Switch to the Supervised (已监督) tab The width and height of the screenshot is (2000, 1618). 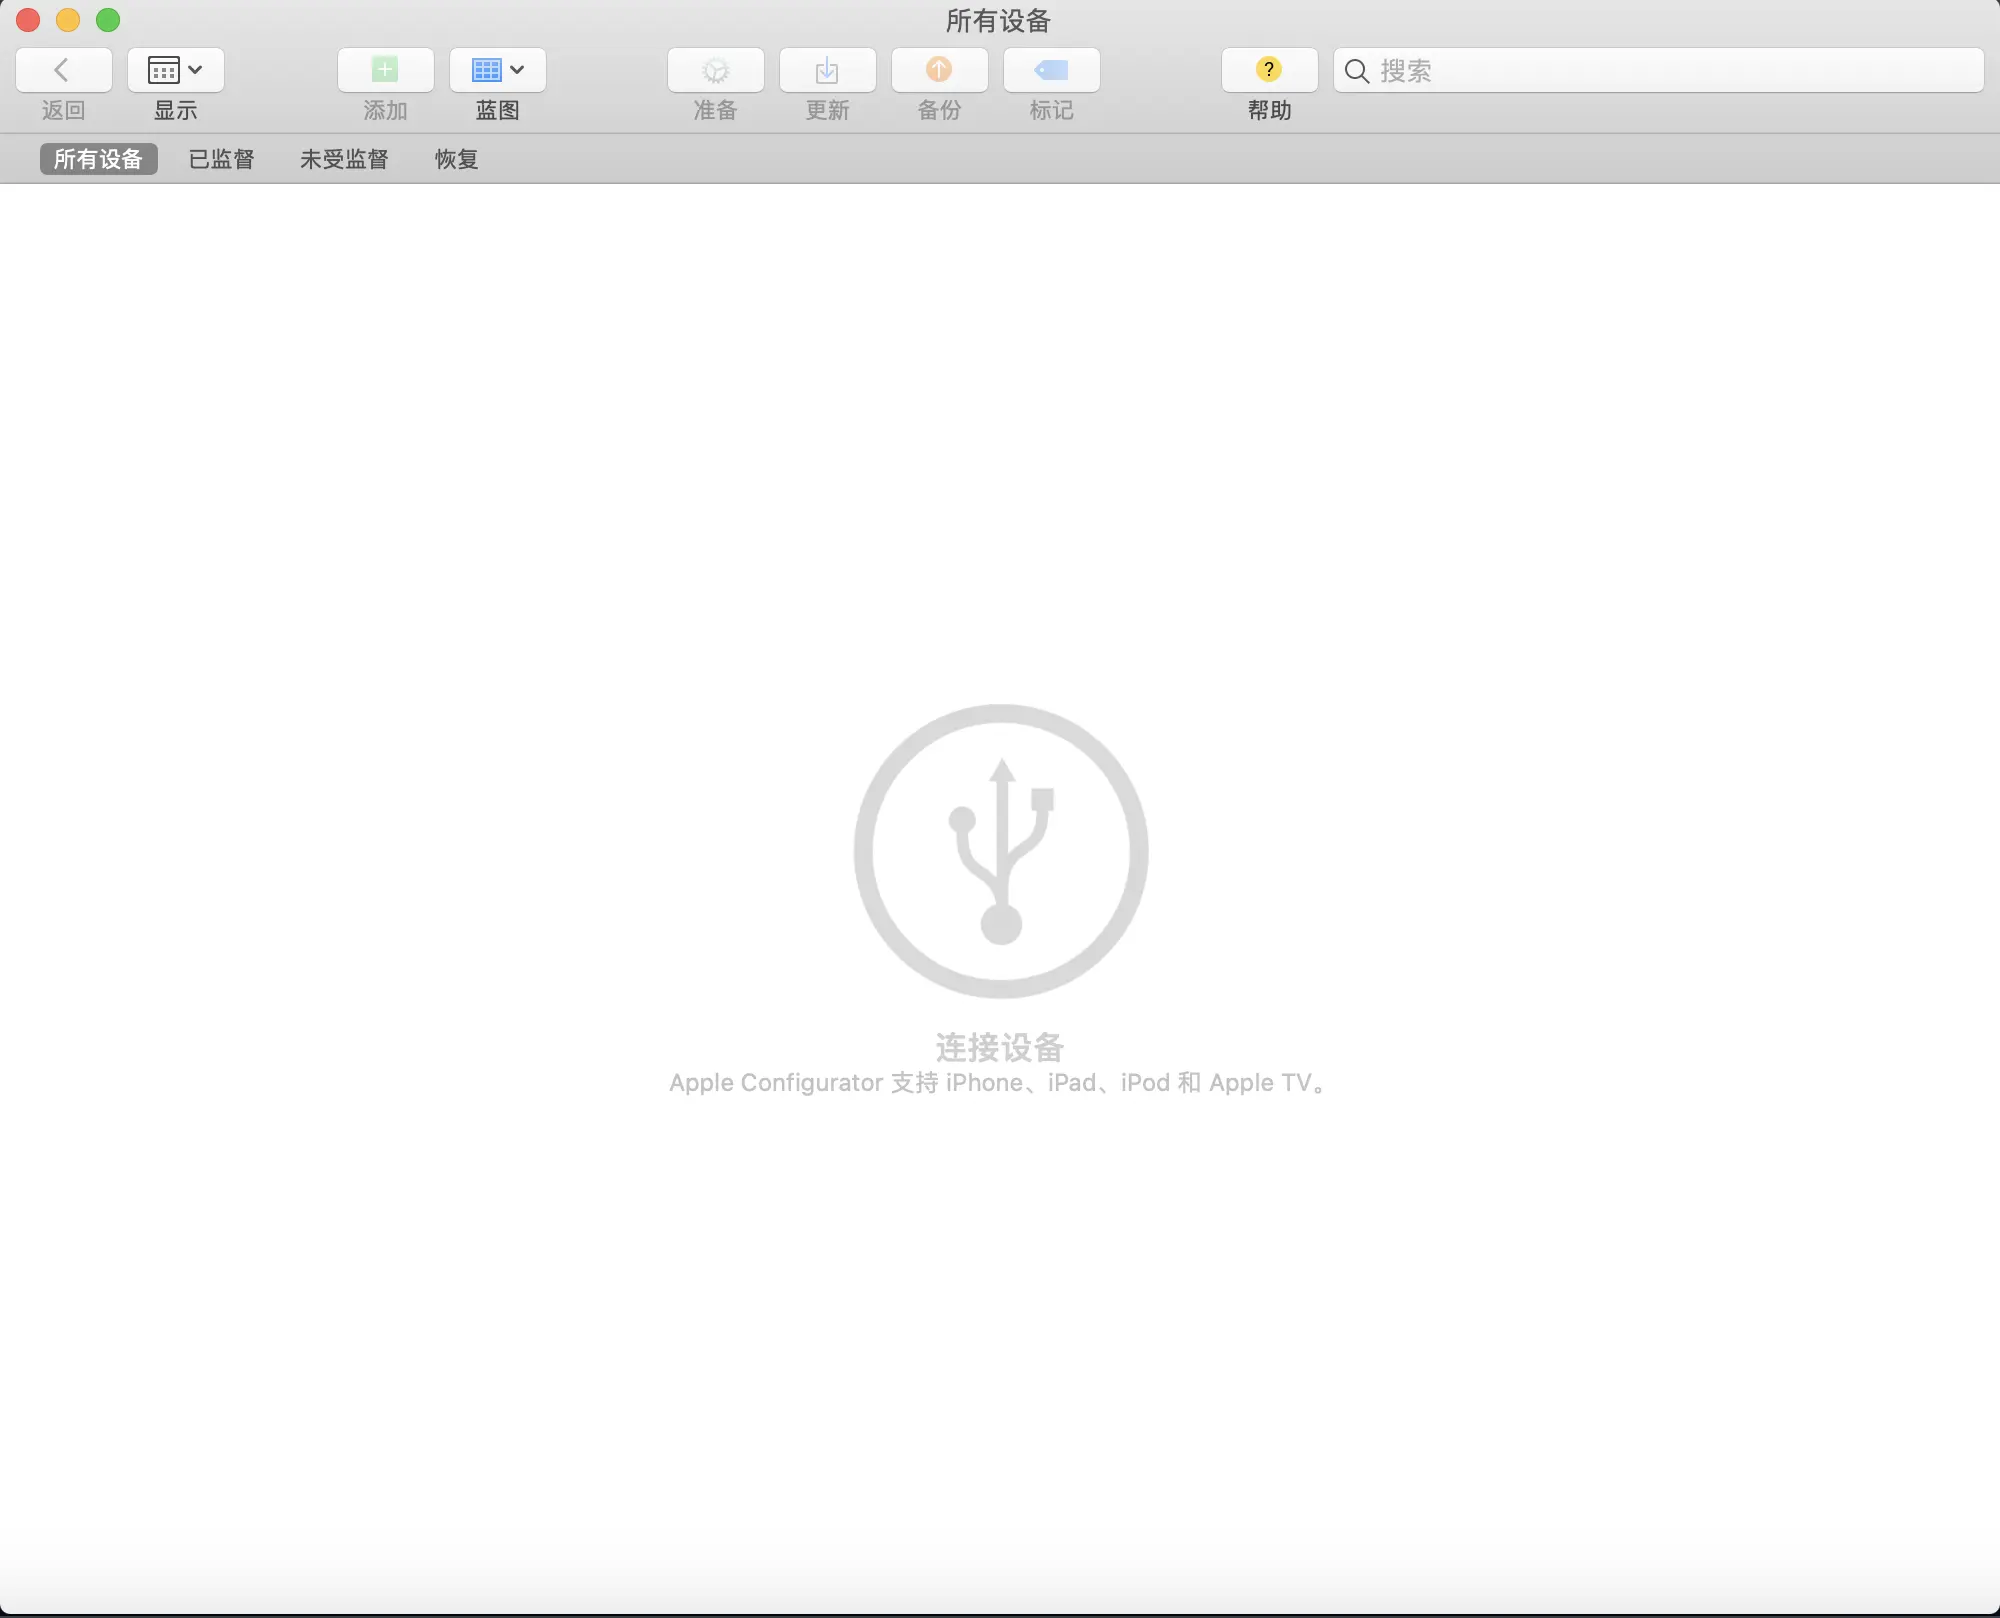click(x=221, y=159)
